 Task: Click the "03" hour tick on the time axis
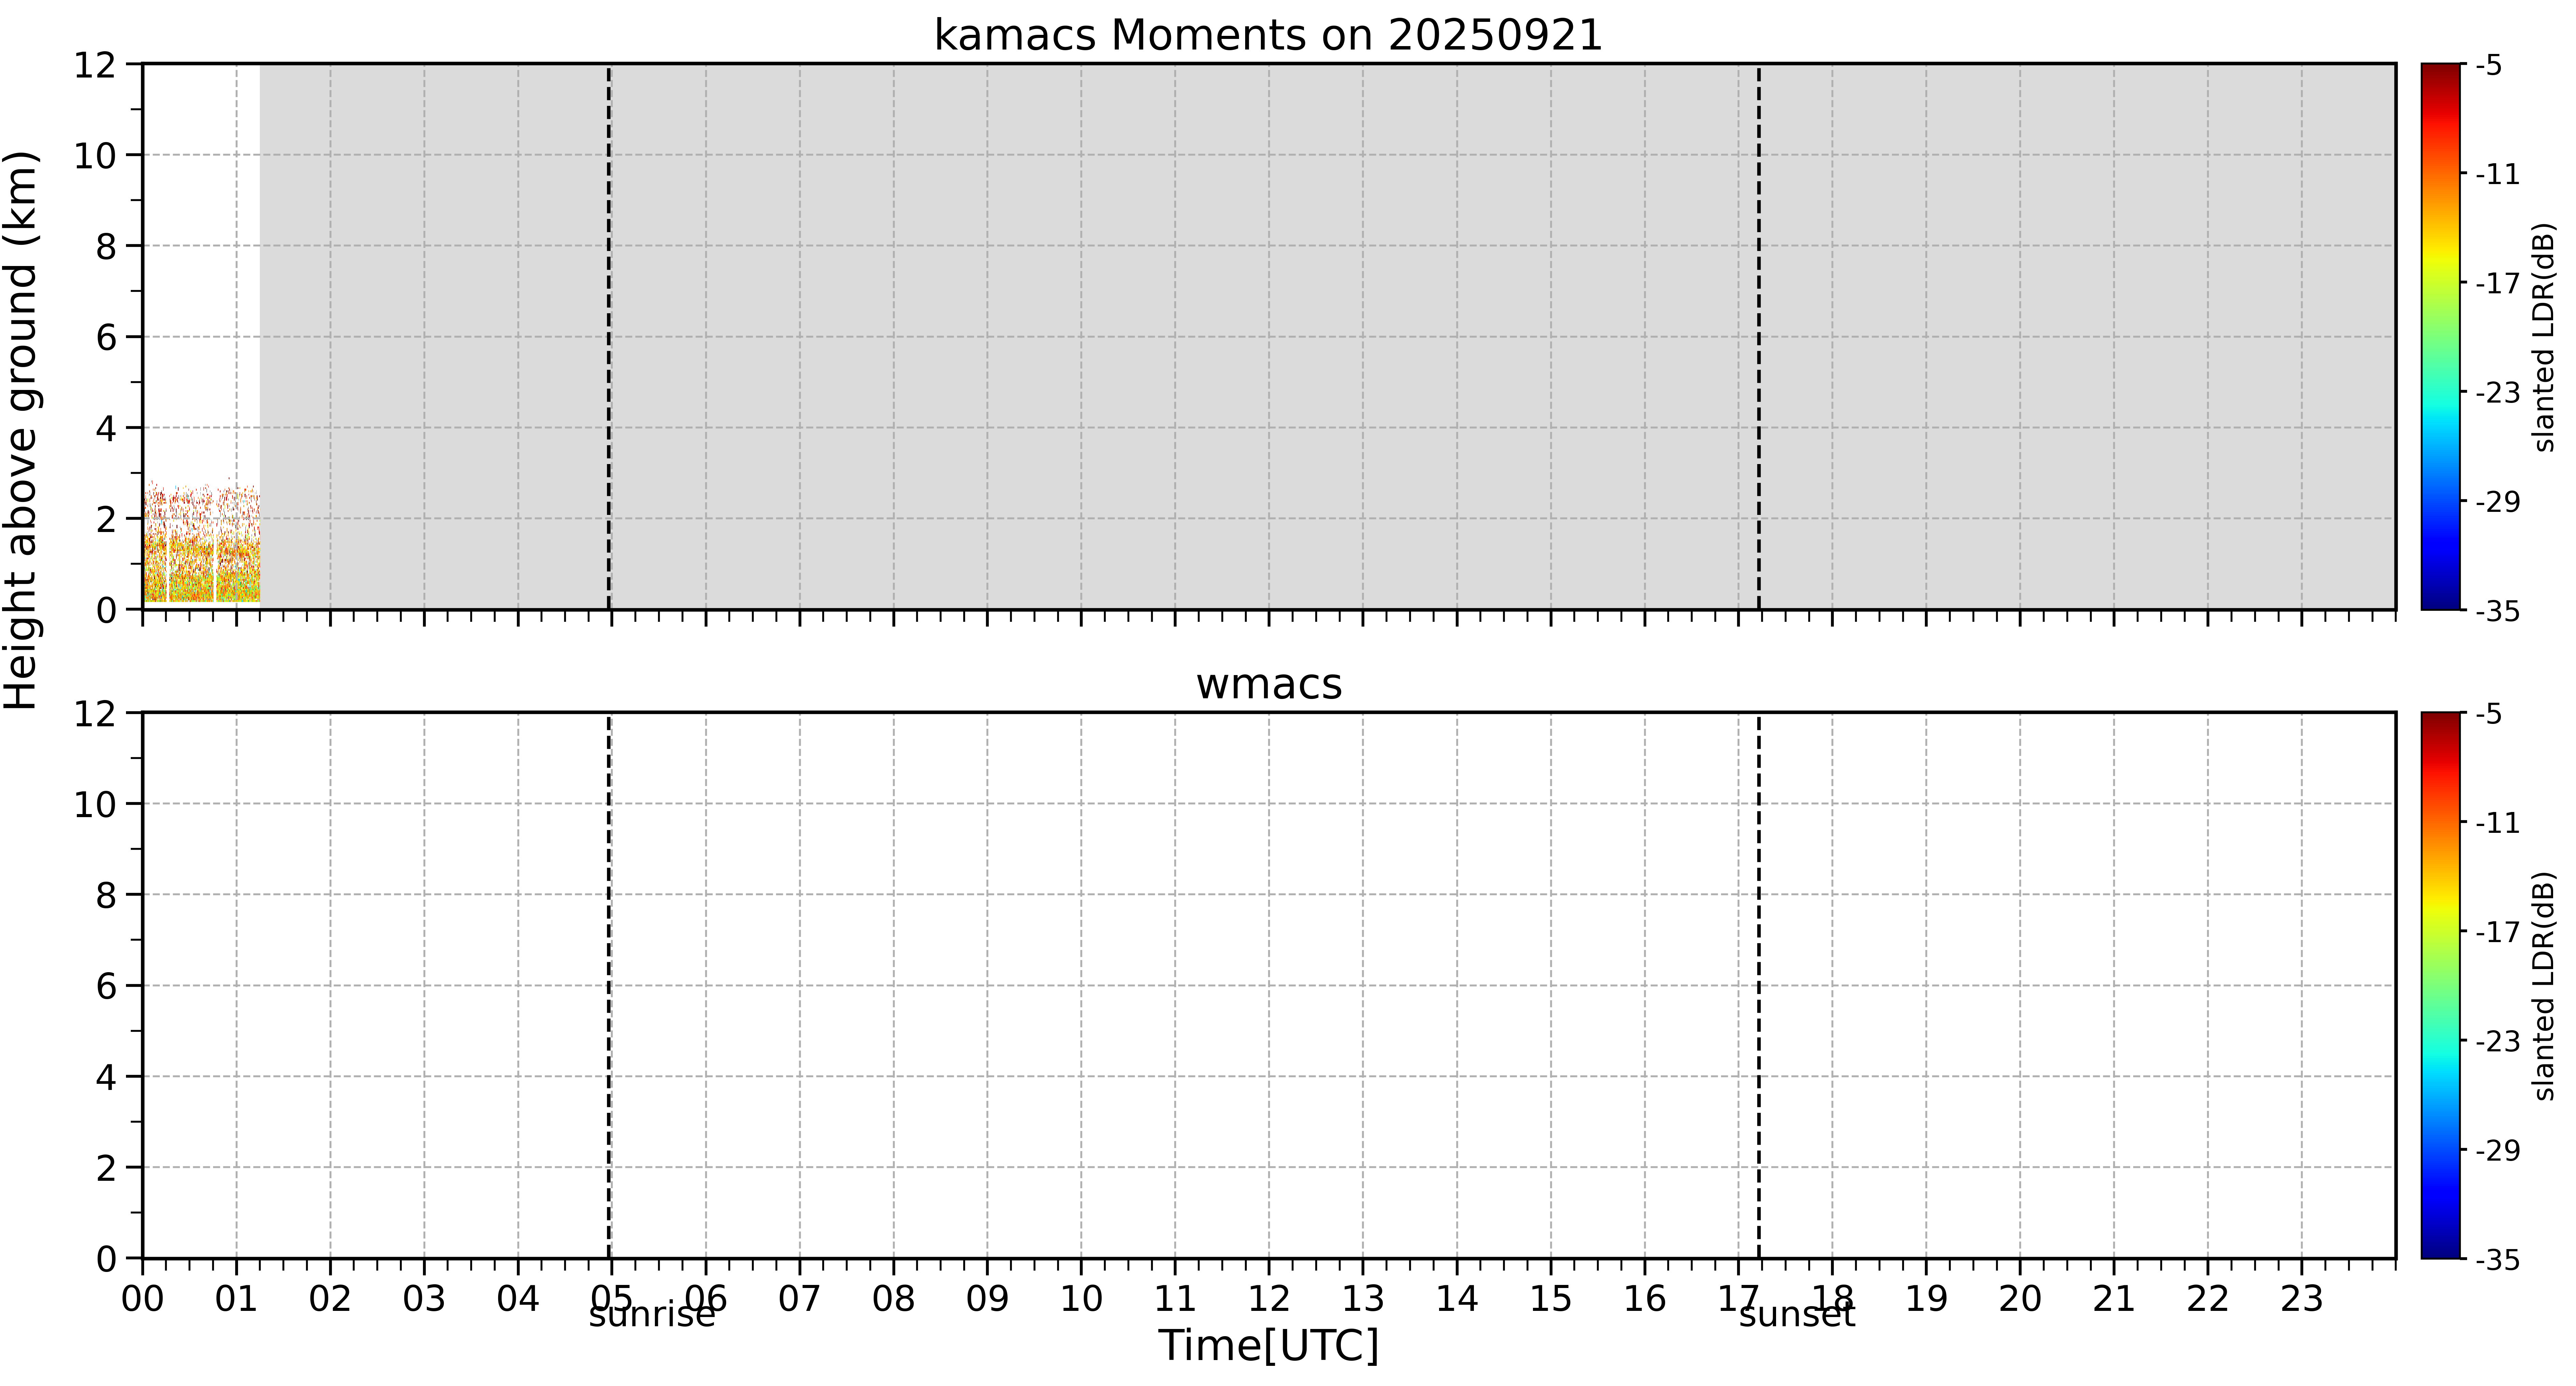(x=424, y=1299)
